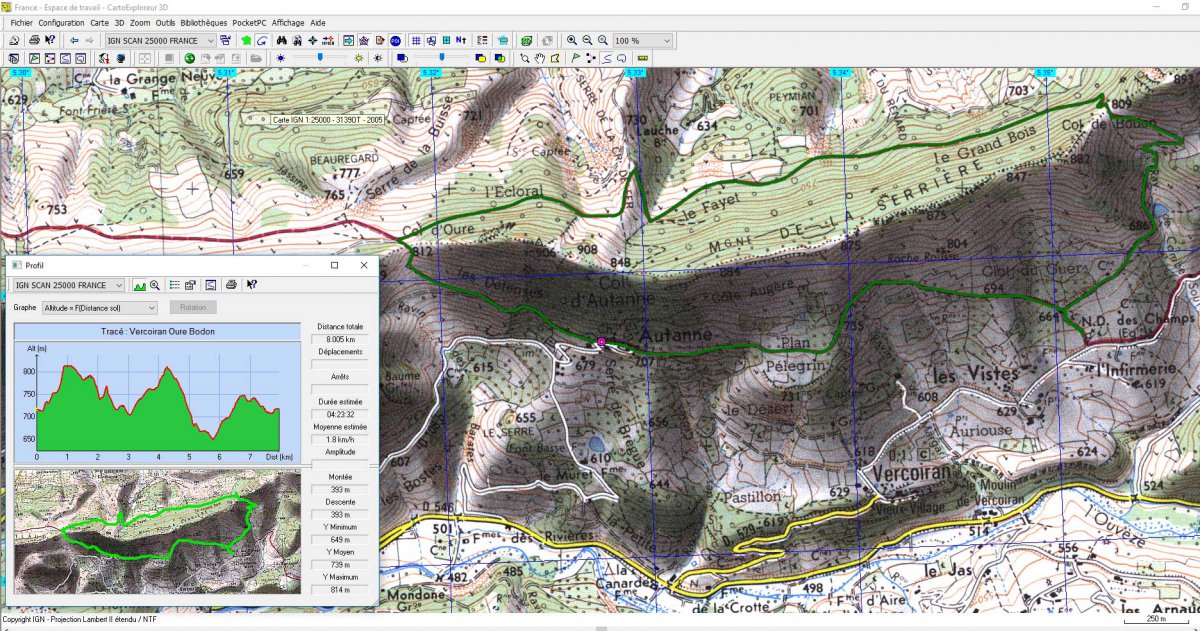Open the 100 % zoom level dropdown
This screenshot has height=631, width=1200.
[642, 41]
